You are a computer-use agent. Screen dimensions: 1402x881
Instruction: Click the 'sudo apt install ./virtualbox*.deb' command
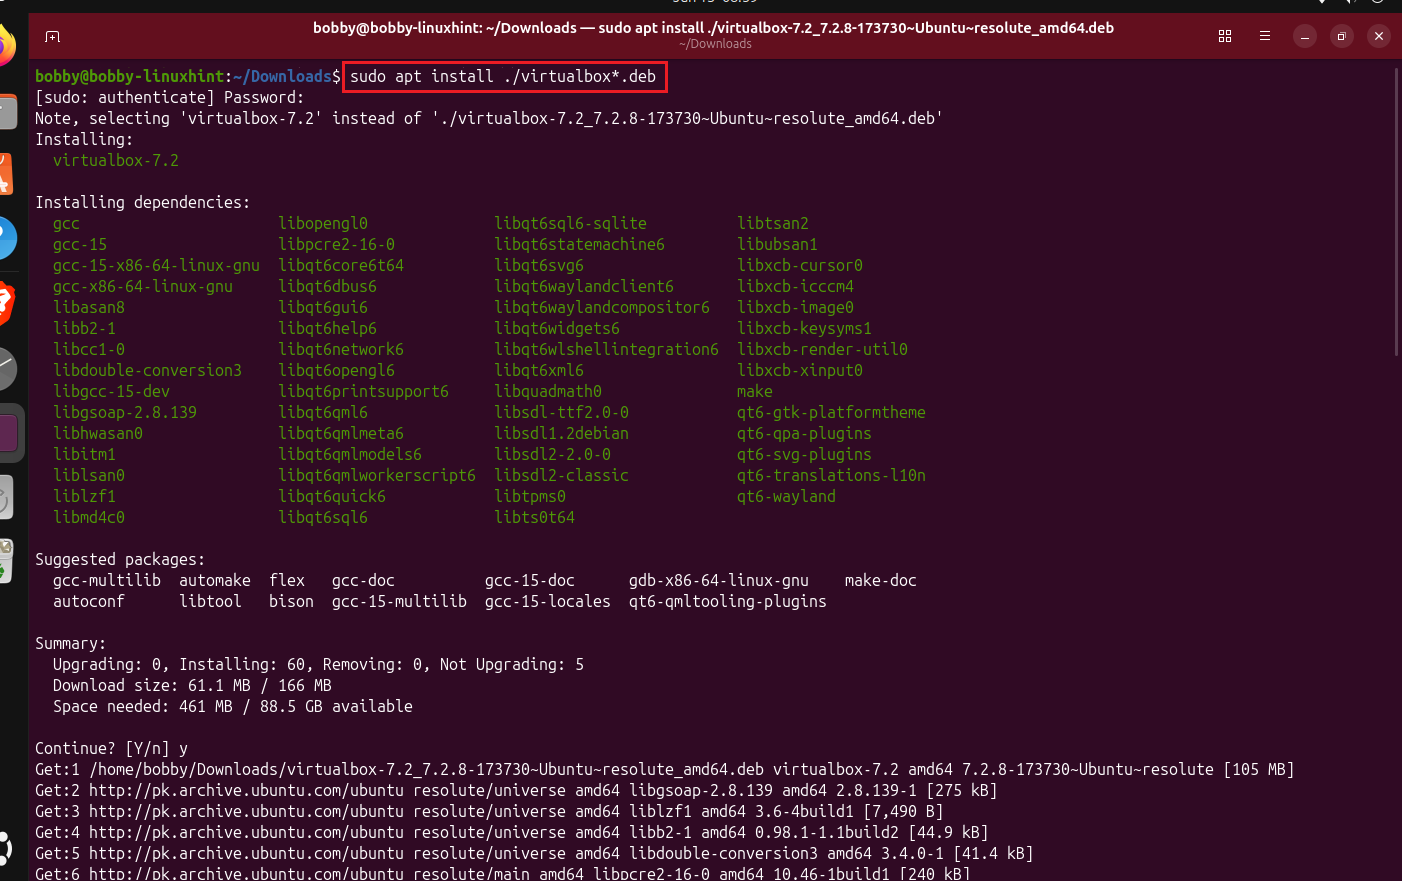[503, 76]
